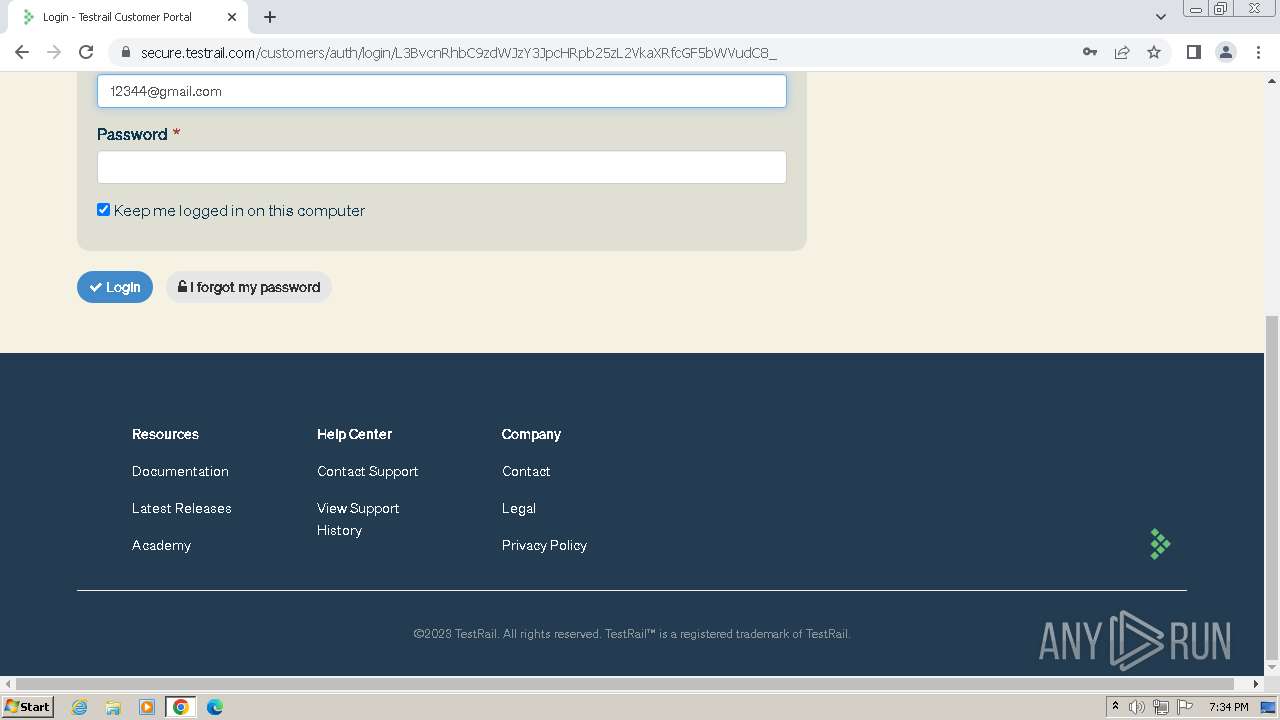Launch Internet Explorer from the taskbar
Image resolution: width=1280 pixels, height=720 pixels.
point(80,707)
